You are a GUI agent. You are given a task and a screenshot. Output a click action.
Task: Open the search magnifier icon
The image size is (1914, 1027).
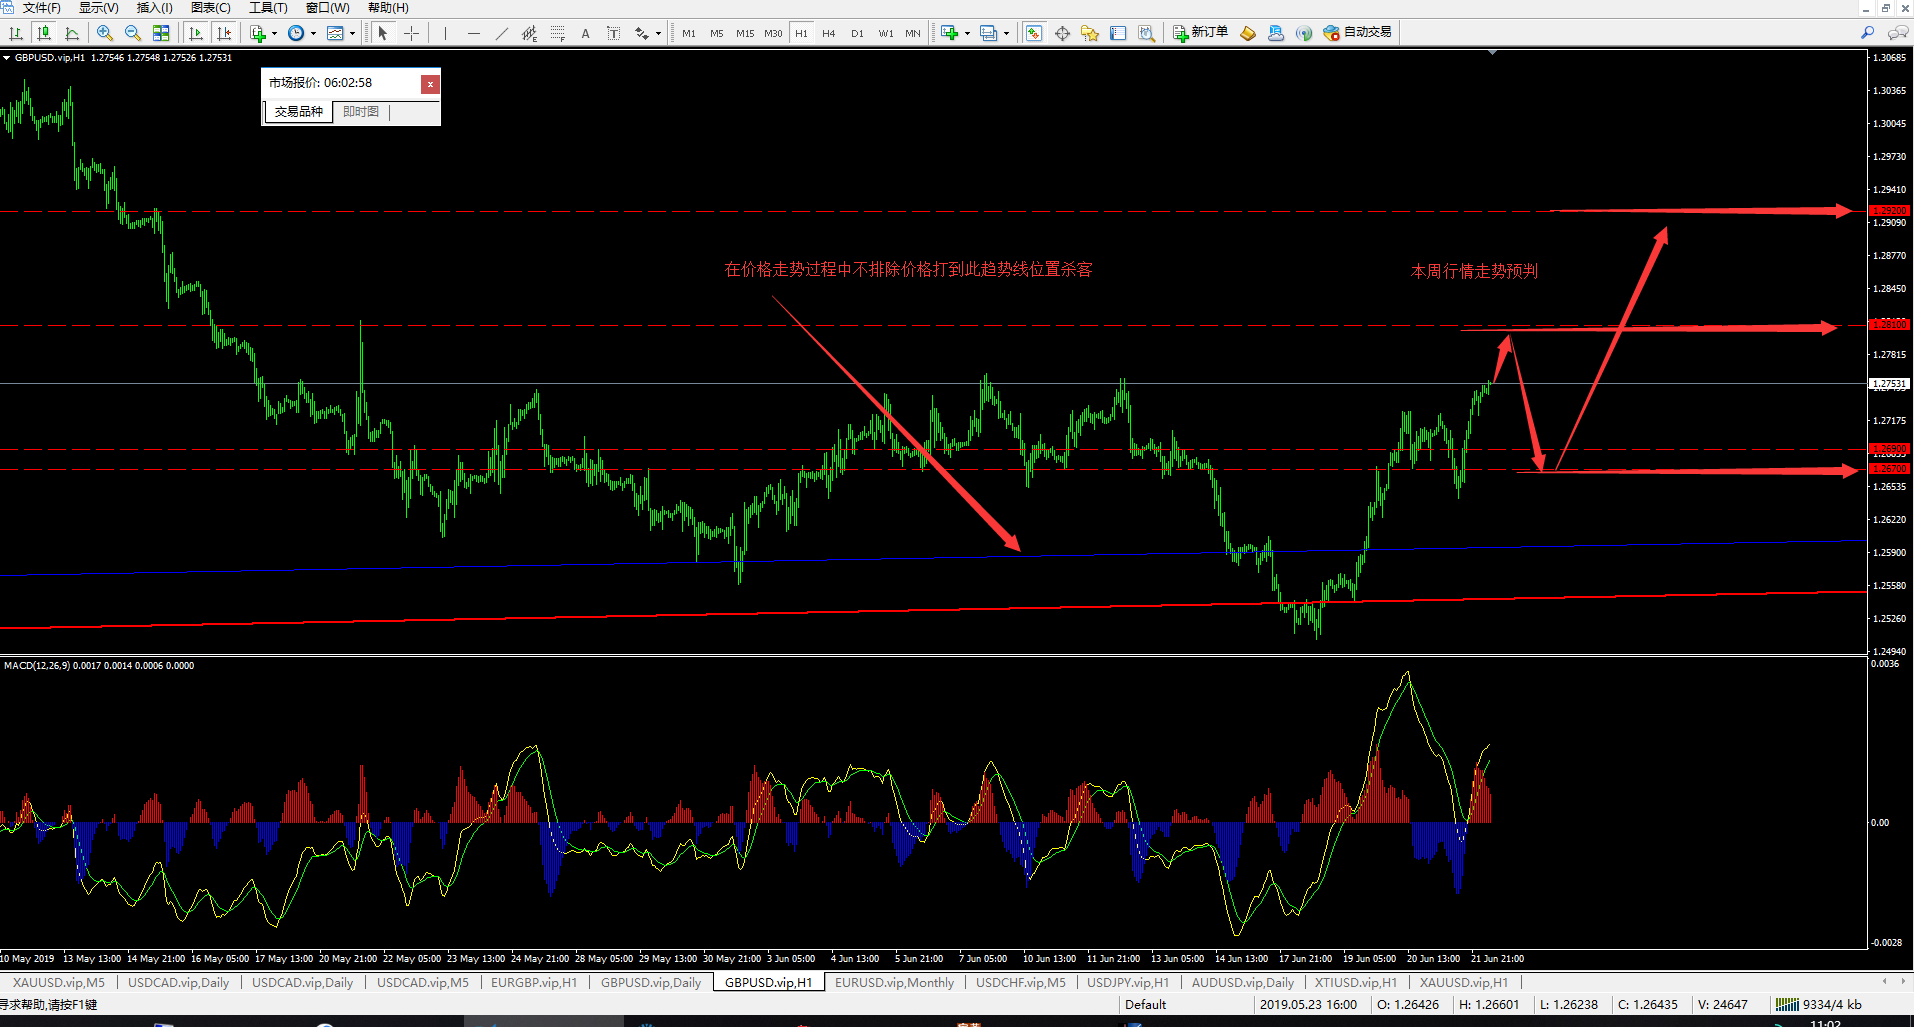1867,33
